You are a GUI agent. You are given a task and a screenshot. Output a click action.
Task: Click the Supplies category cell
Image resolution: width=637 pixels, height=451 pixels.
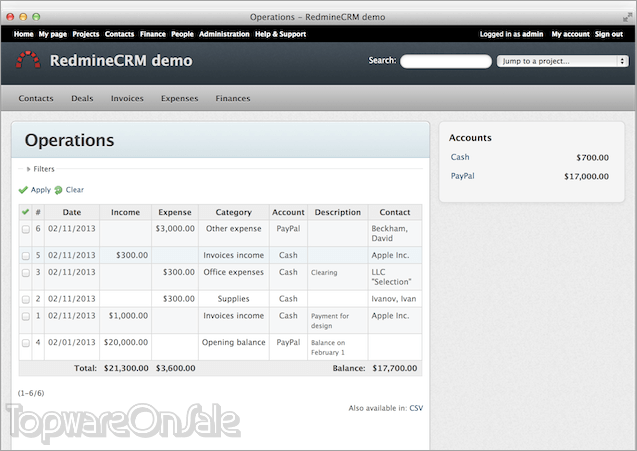click(234, 299)
